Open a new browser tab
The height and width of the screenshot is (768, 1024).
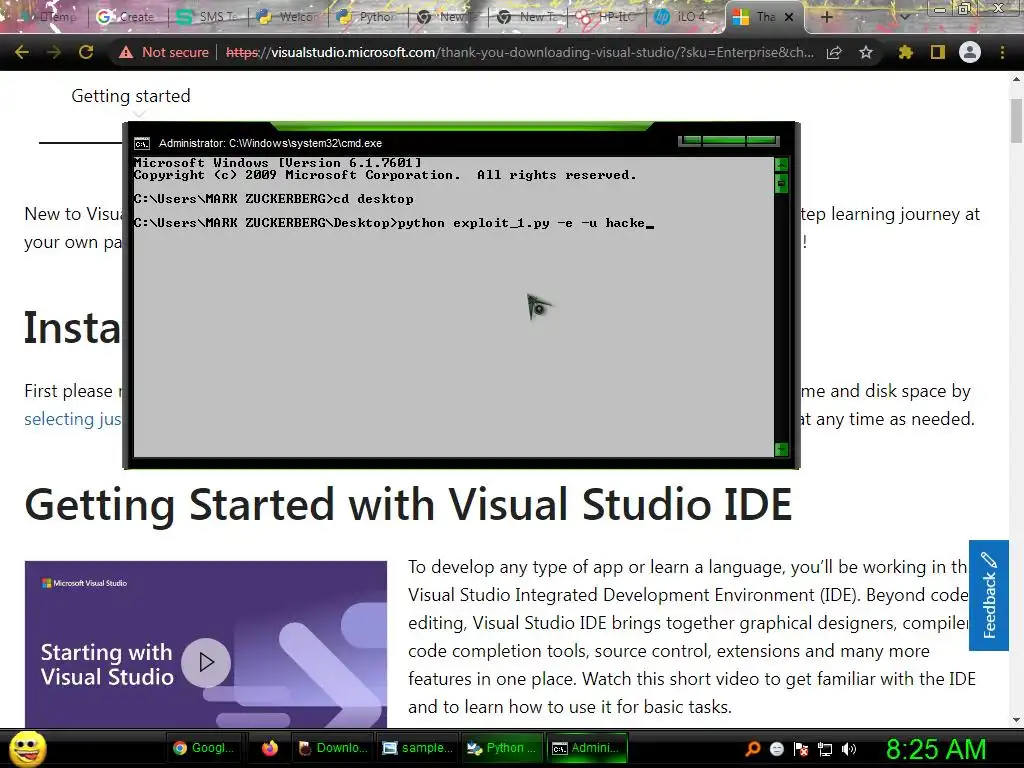826,17
